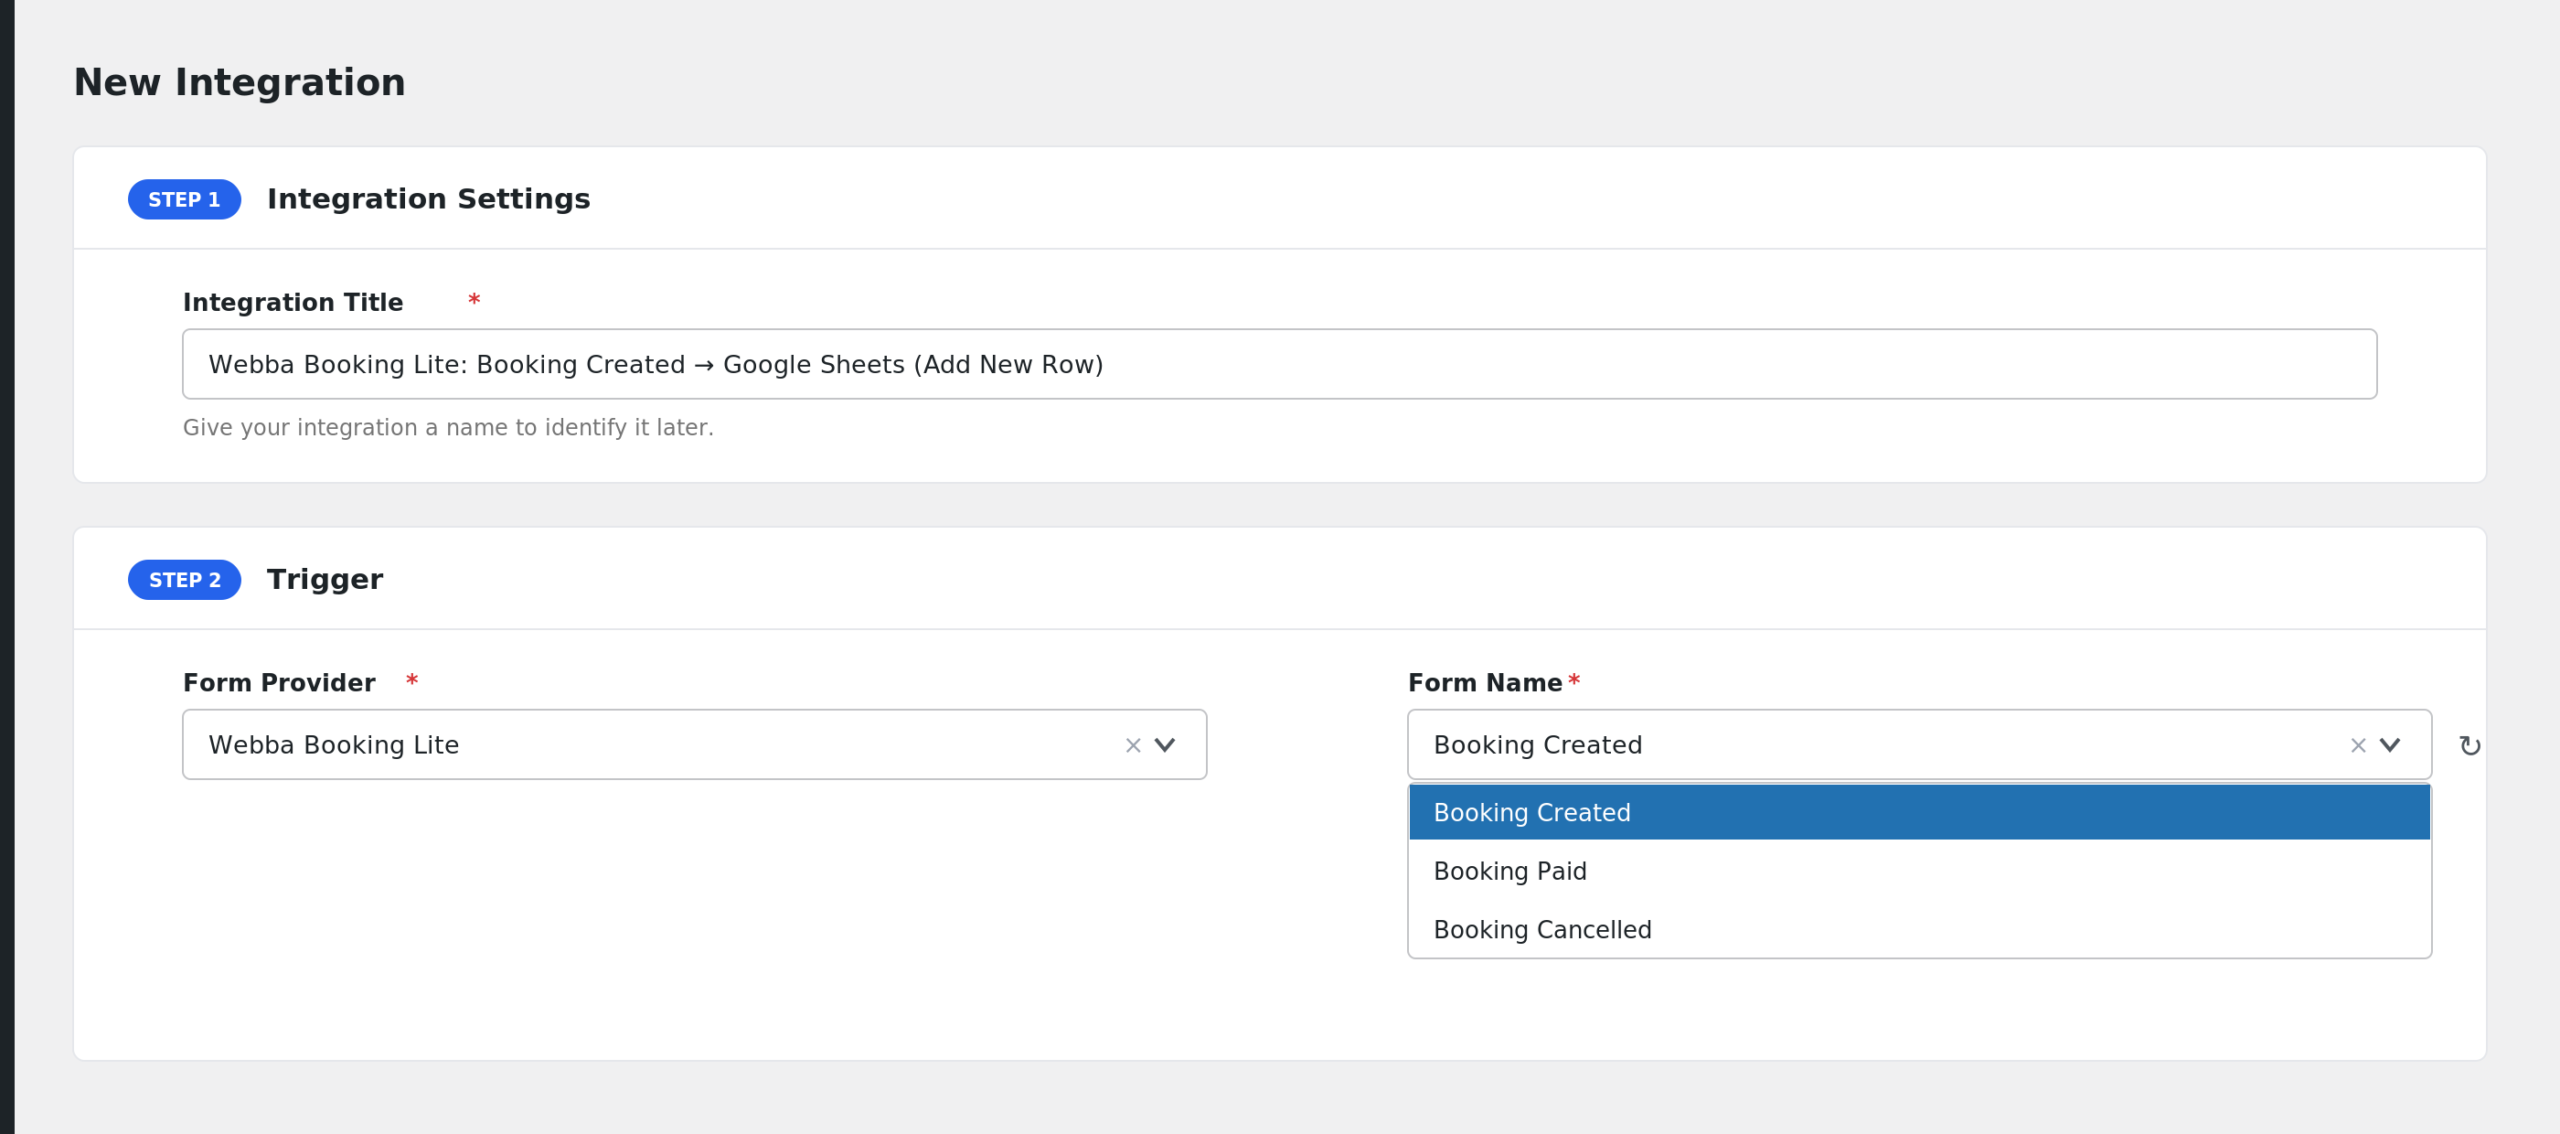Choose the Booking Paid option

(x=1919, y=871)
